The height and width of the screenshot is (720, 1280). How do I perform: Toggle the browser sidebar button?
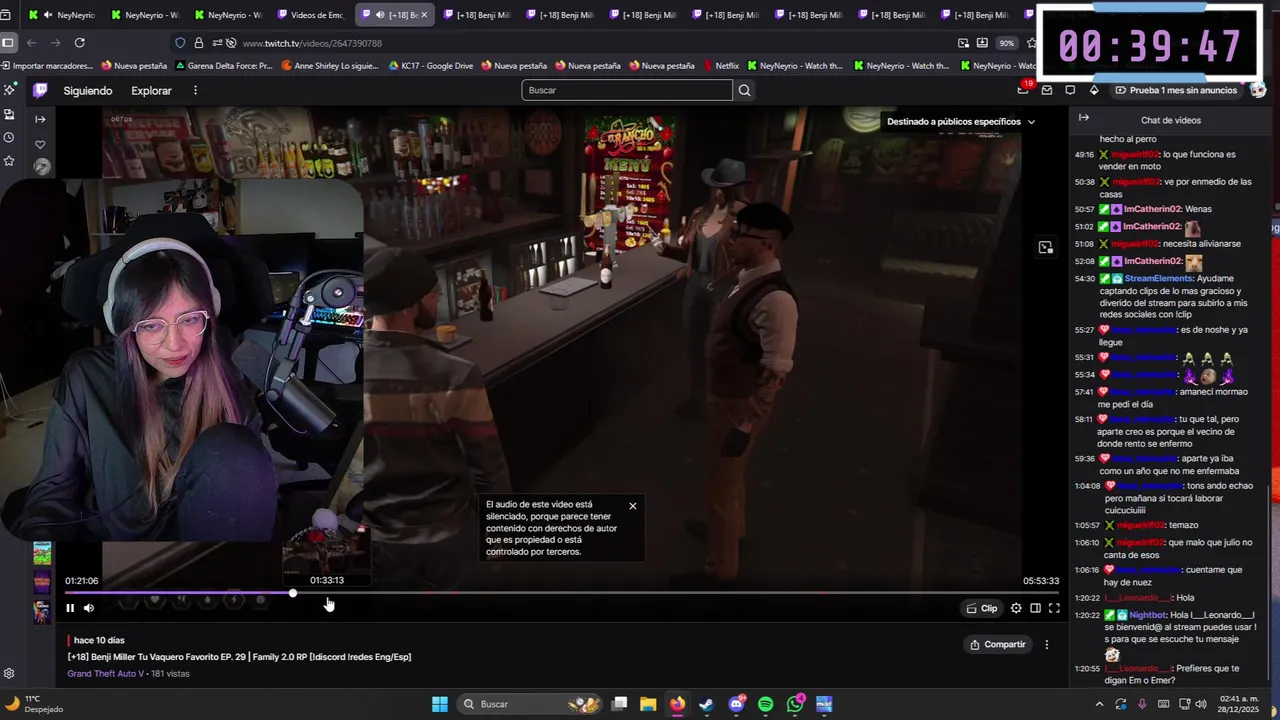click(8, 43)
